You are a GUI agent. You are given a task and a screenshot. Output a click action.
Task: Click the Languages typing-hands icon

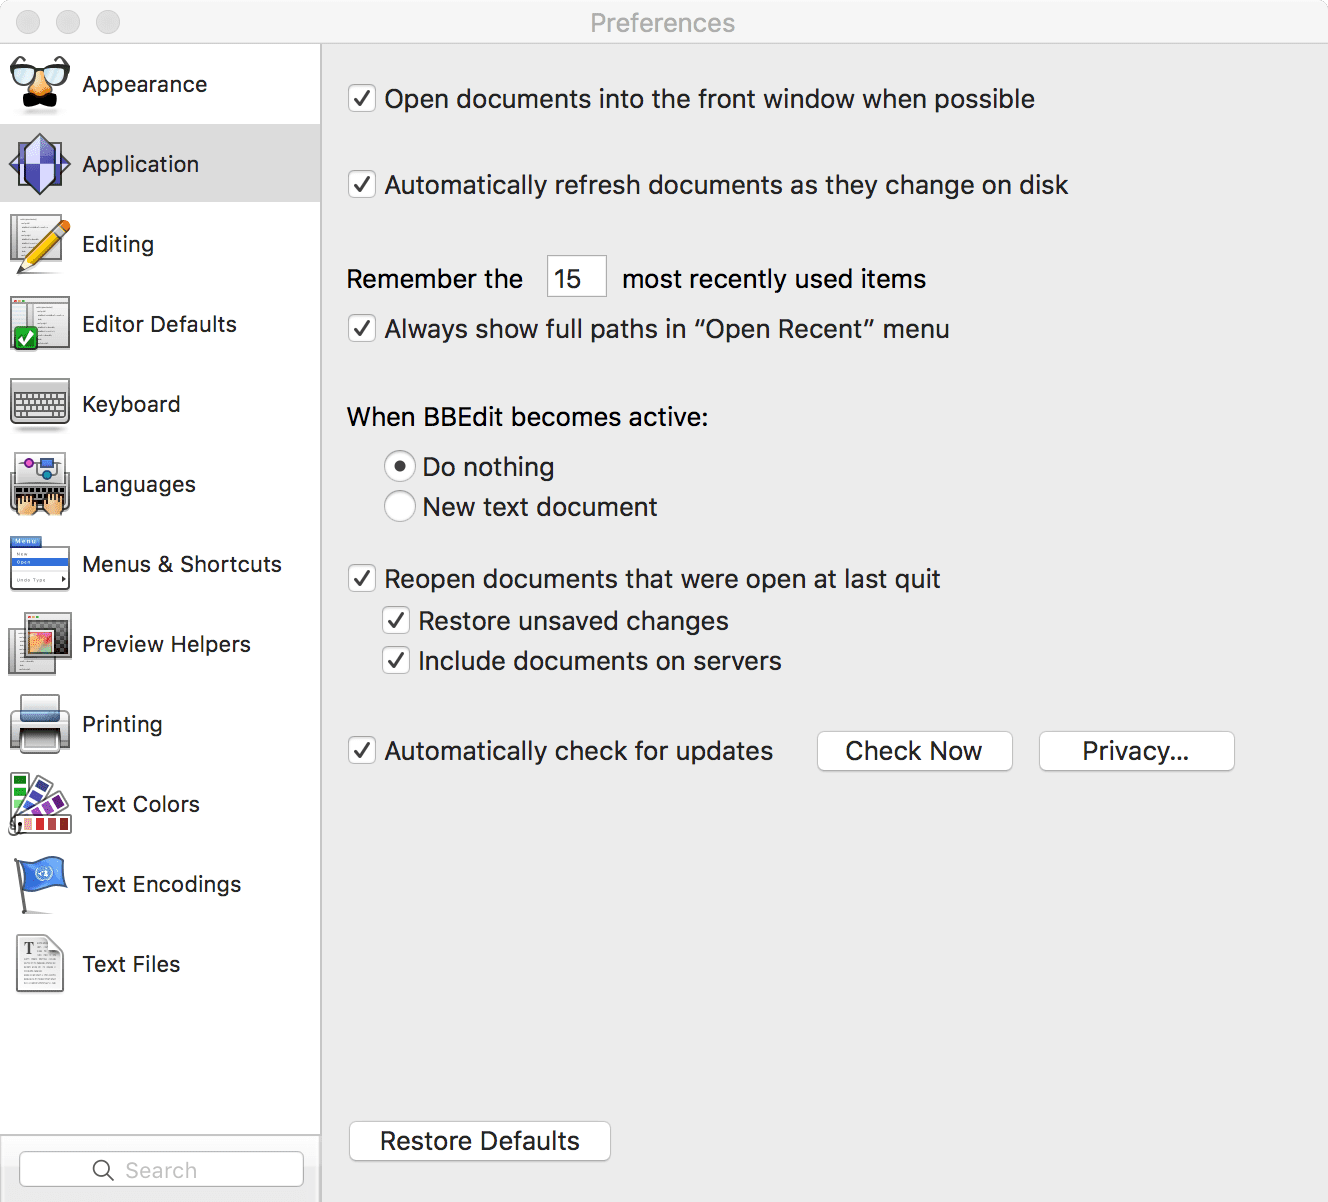tap(40, 484)
